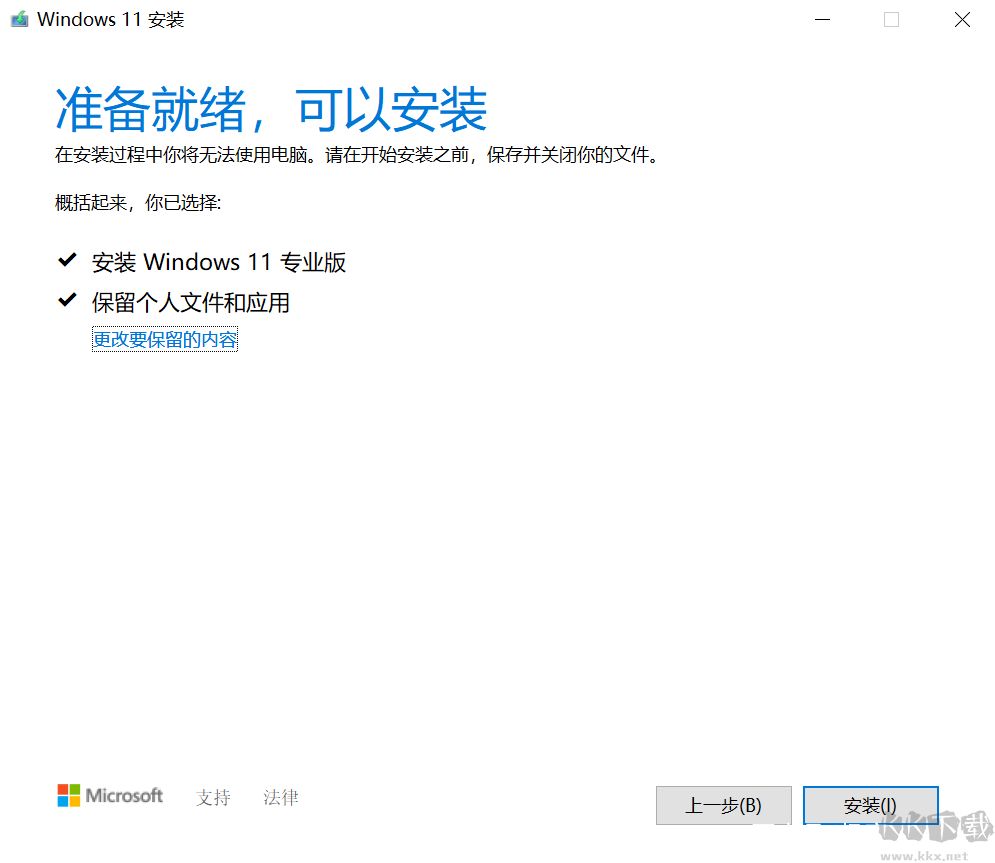Open the 支持 link
The height and width of the screenshot is (863, 995).
click(213, 797)
